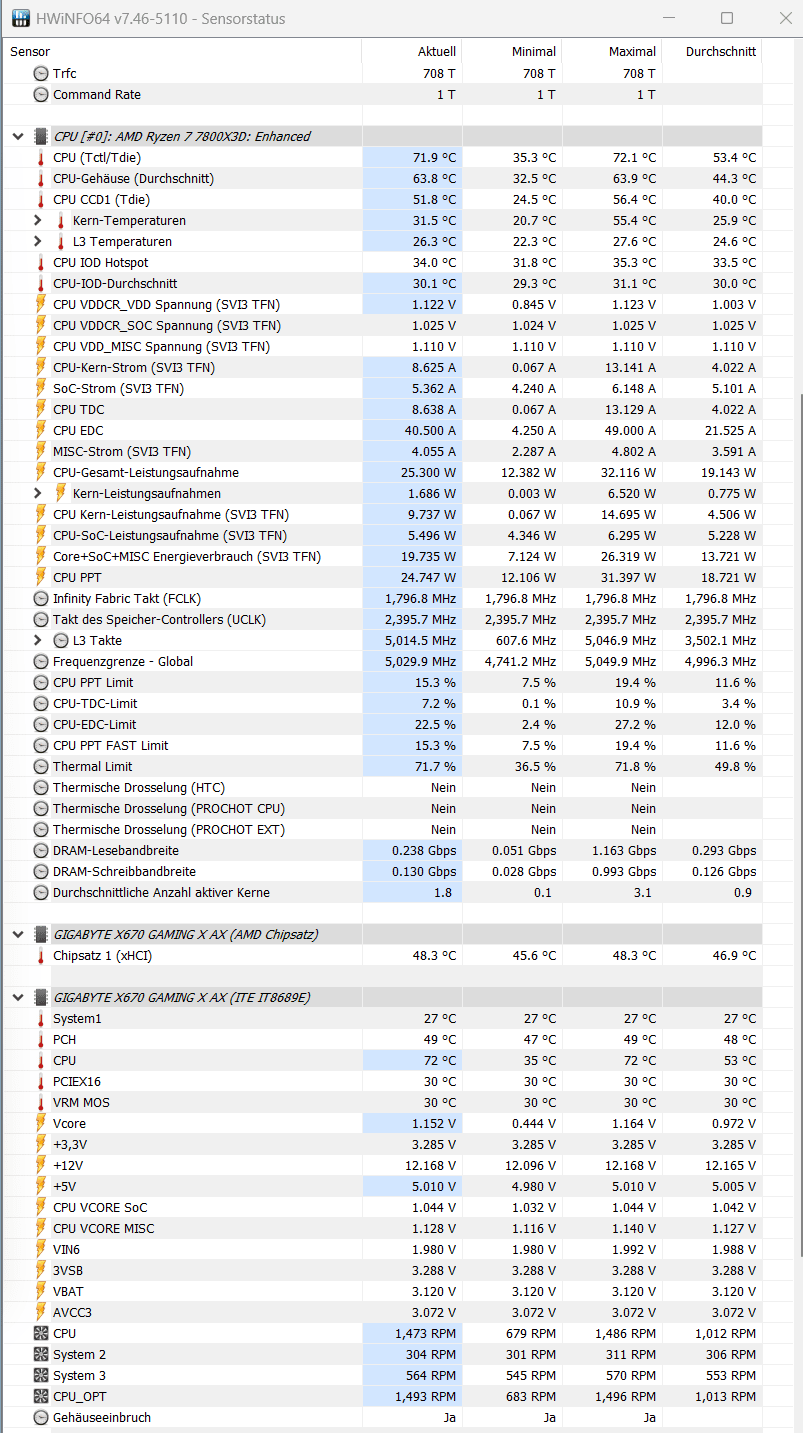This screenshot has width=803, height=1433.
Task: Click the clock icon of Thermal Limit
Action: click(41, 766)
